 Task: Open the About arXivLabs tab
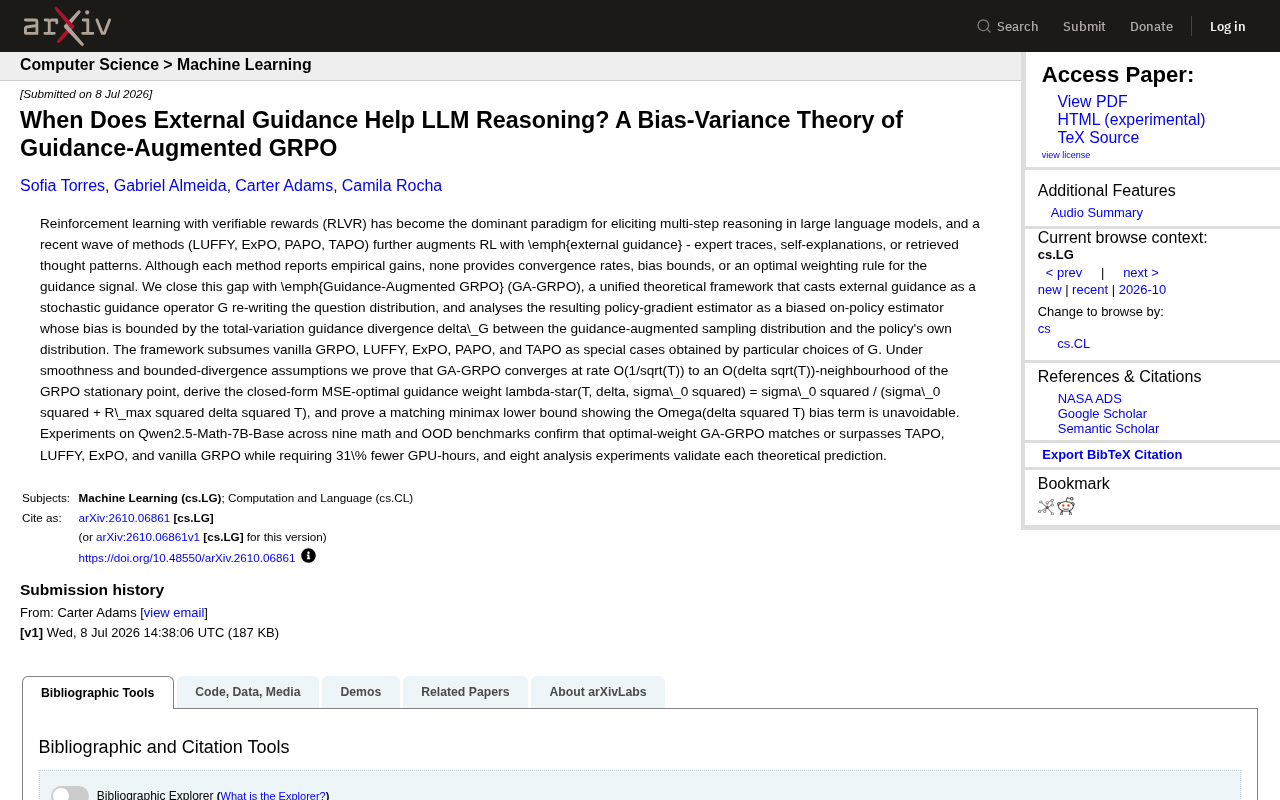pos(598,692)
